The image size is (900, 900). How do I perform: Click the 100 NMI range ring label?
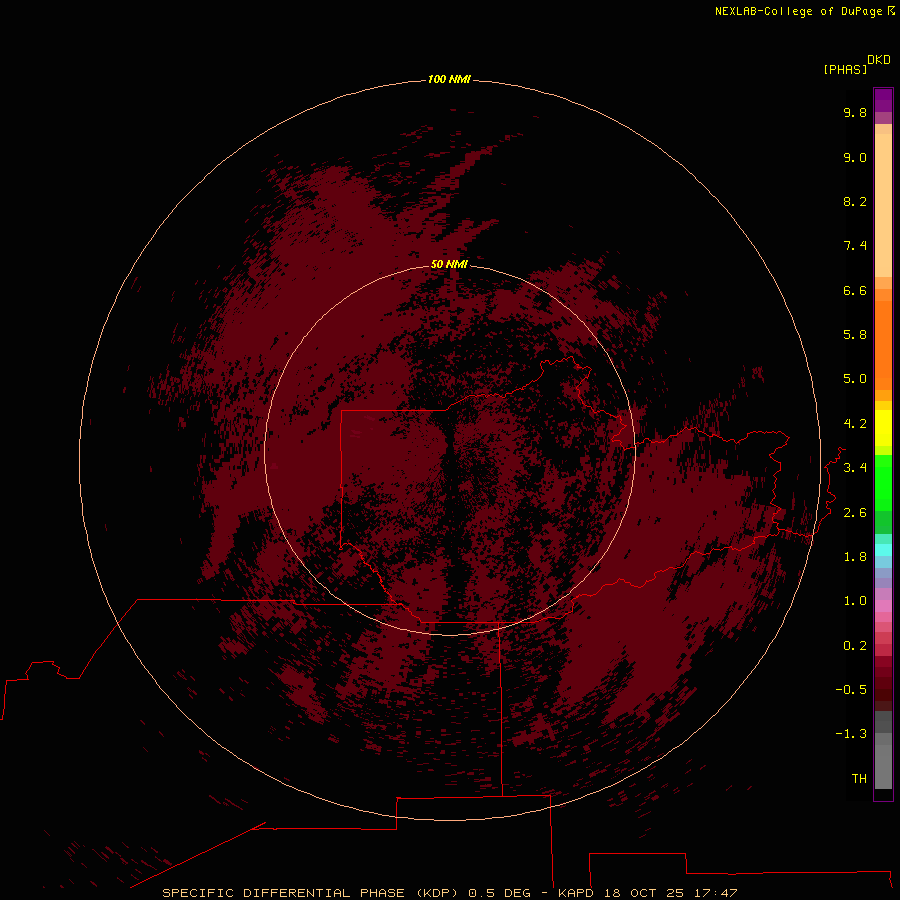coord(449,79)
